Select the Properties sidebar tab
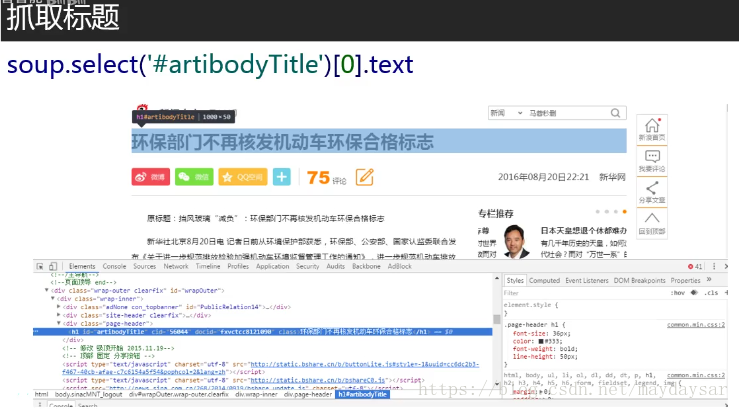The height and width of the screenshot is (409, 739). click(x=685, y=280)
